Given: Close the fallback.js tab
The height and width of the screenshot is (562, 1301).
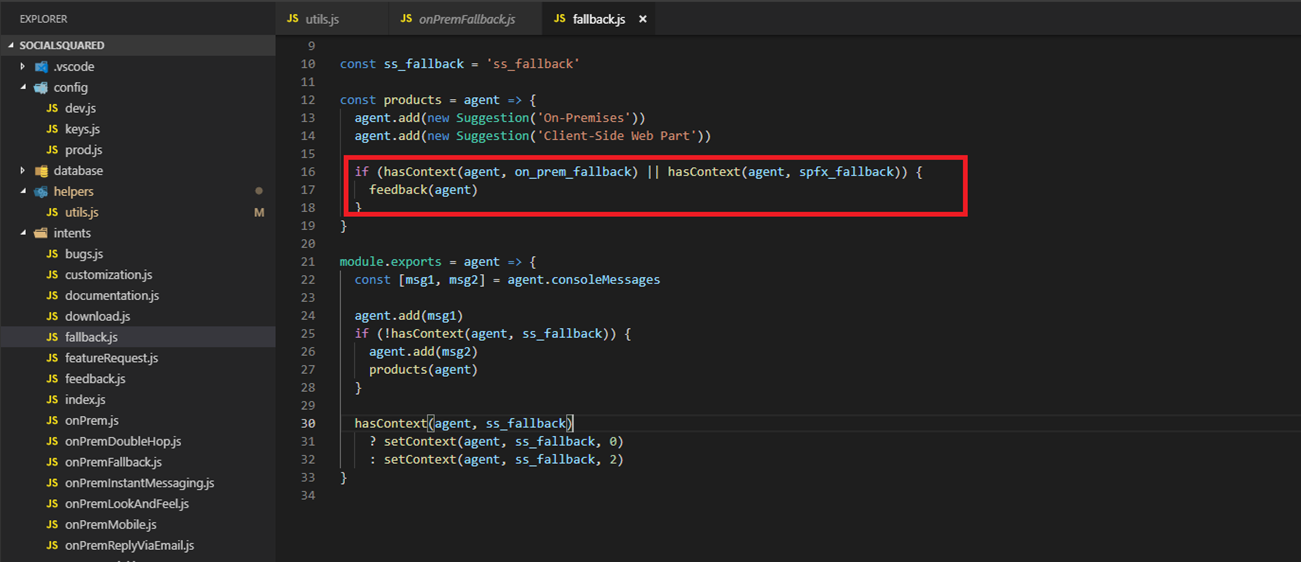Looking at the screenshot, I should click(x=643, y=19).
